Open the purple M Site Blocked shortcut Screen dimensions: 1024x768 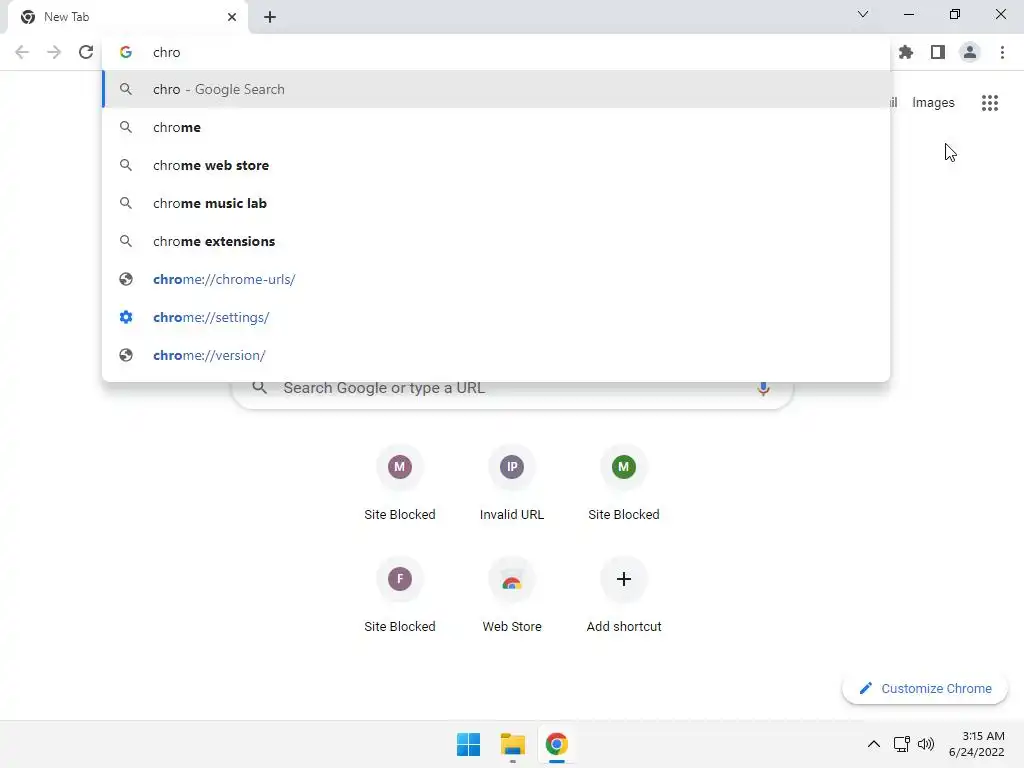pyautogui.click(x=400, y=485)
